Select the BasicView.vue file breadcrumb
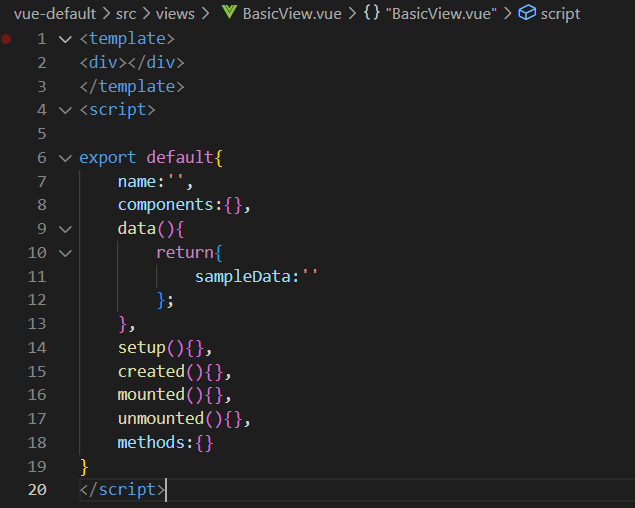This screenshot has width=635, height=508. [292, 14]
